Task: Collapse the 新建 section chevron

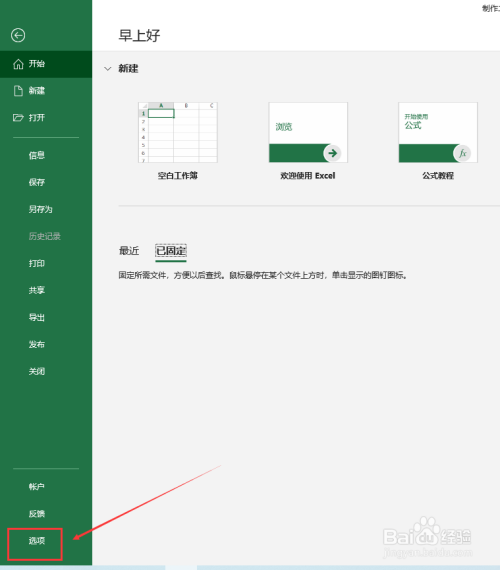Action: click(x=108, y=68)
